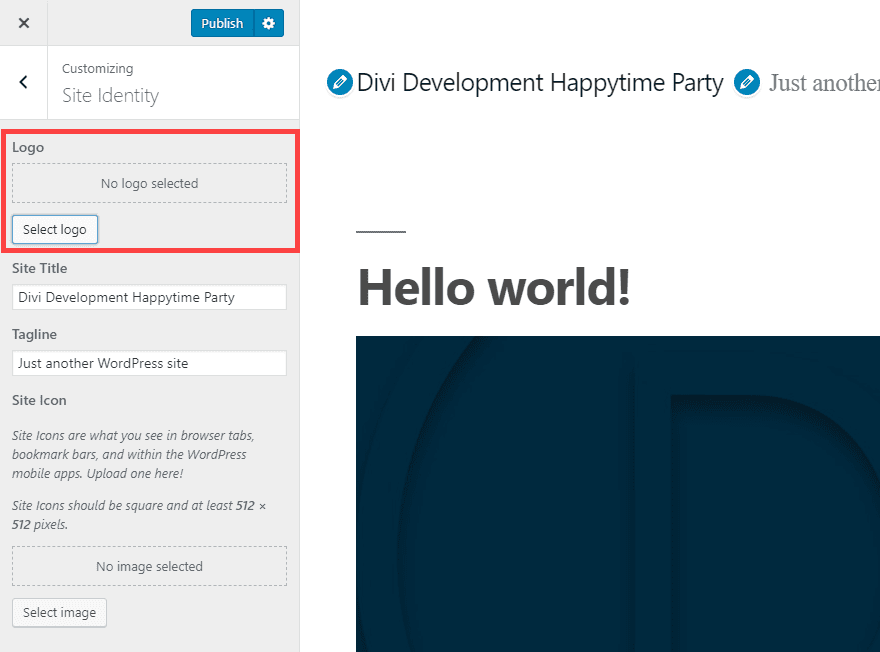Go back using the left chevron arrow
The height and width of the screenshot is (652, 880).
24,83
